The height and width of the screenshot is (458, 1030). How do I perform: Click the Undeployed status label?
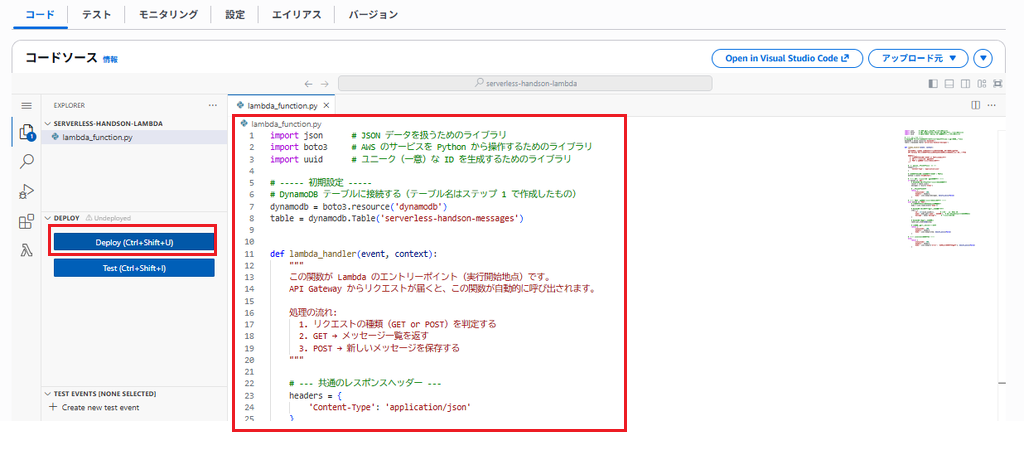click(108, 218)
